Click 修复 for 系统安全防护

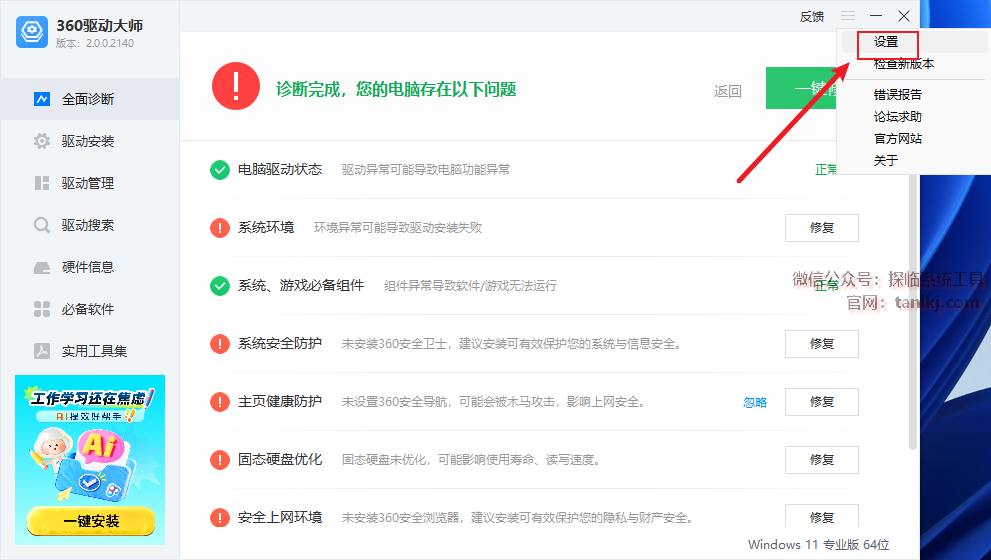pos(822,344)
